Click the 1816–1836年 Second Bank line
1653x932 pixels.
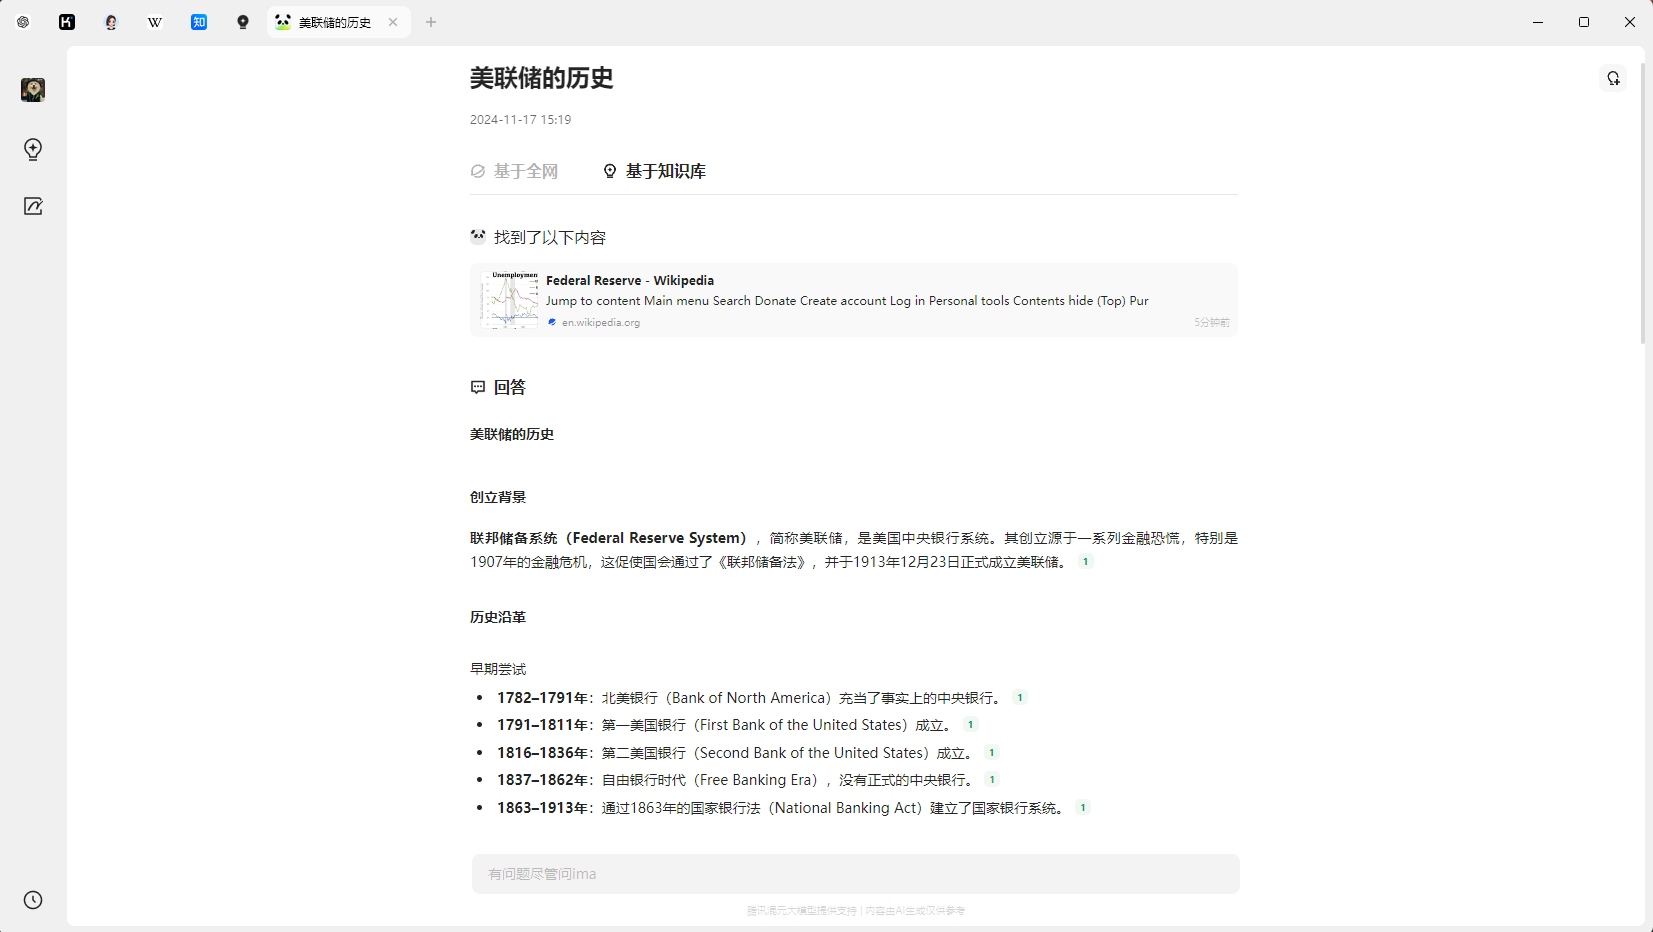tap(737, 753)
